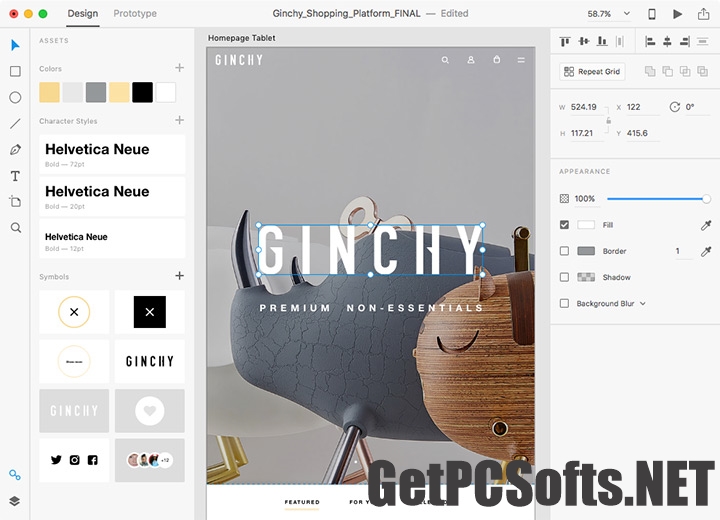Align selection to left edge
The image size is (720, 520).
650,42
